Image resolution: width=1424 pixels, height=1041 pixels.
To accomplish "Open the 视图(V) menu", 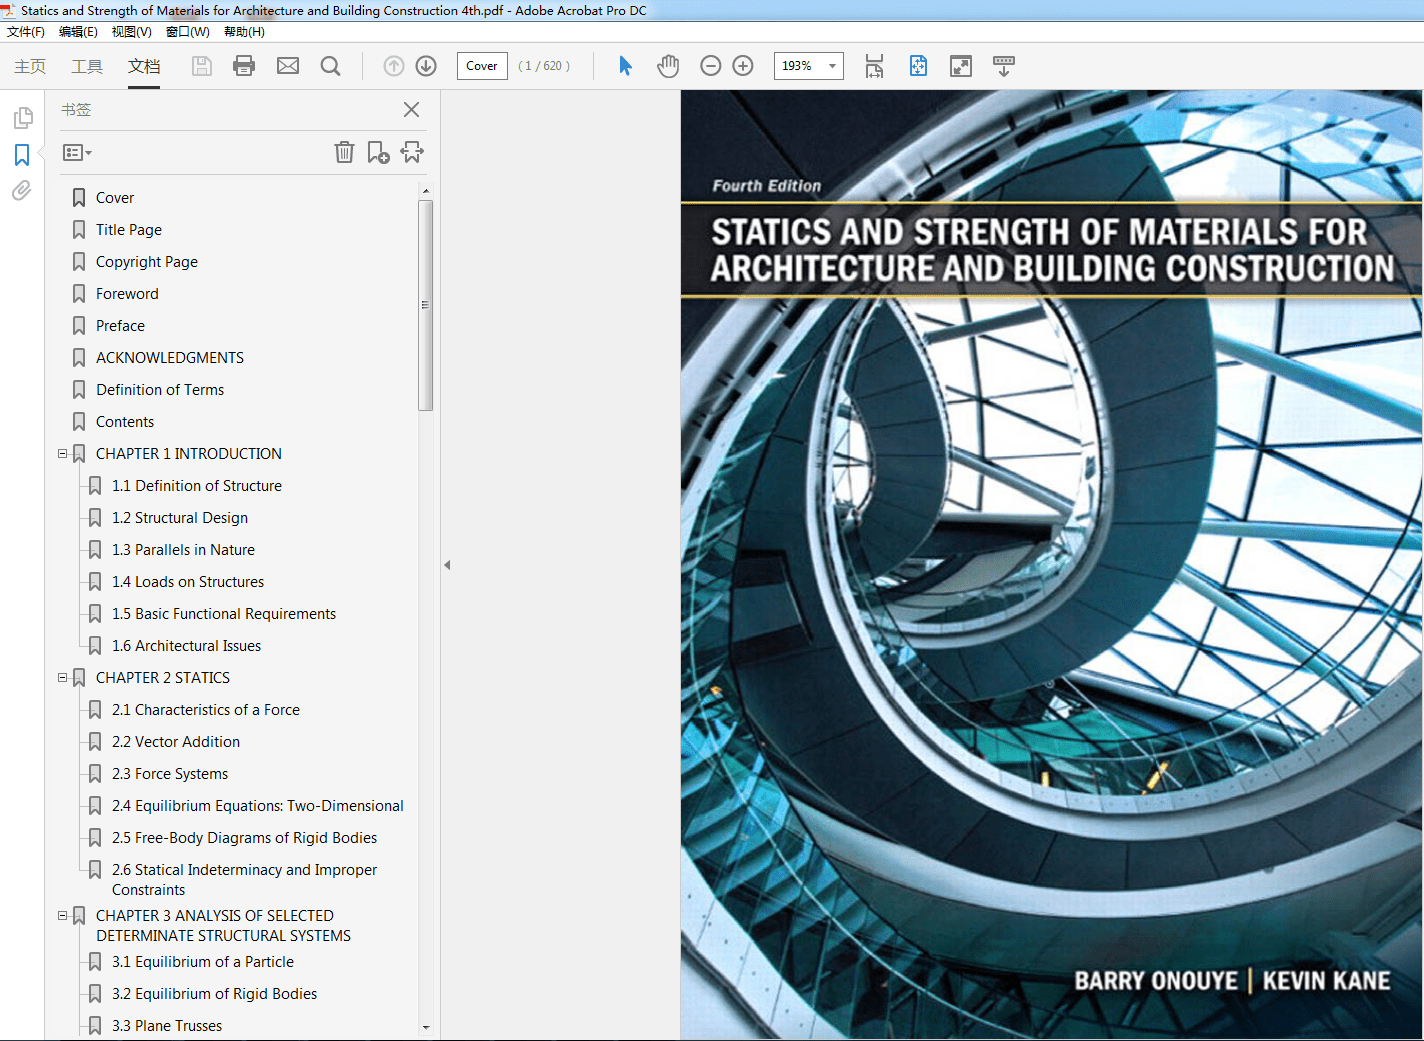I will pyautogui.click(x=132, y=32).
